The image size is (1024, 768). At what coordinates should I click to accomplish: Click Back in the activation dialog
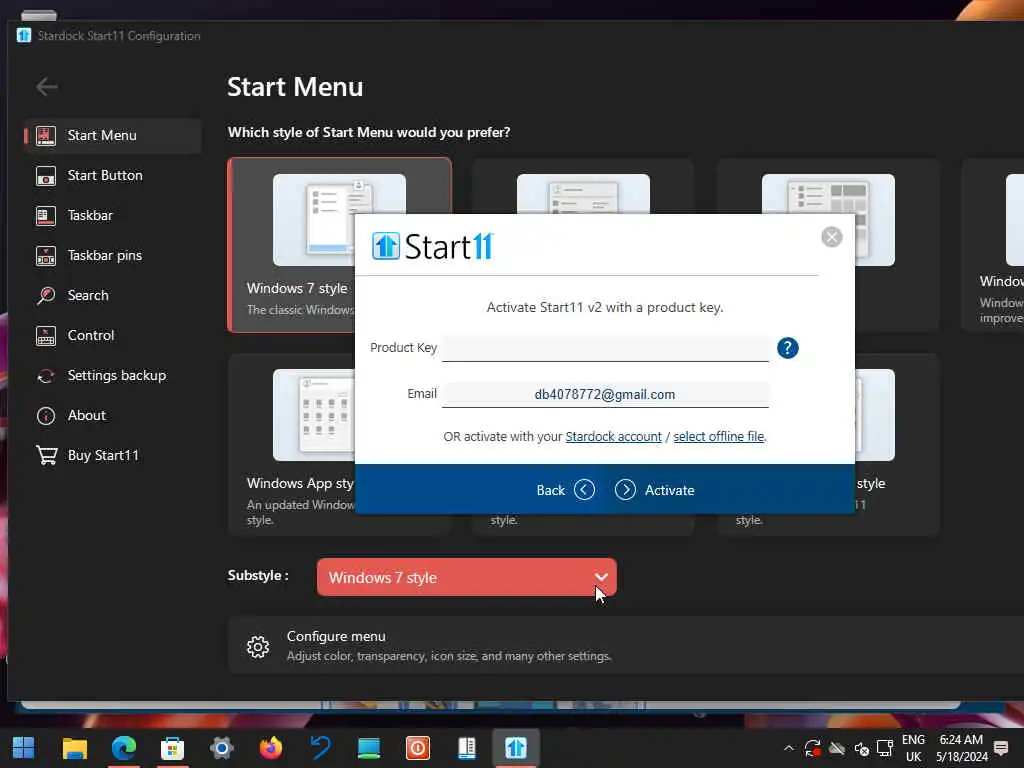point(565,490)
